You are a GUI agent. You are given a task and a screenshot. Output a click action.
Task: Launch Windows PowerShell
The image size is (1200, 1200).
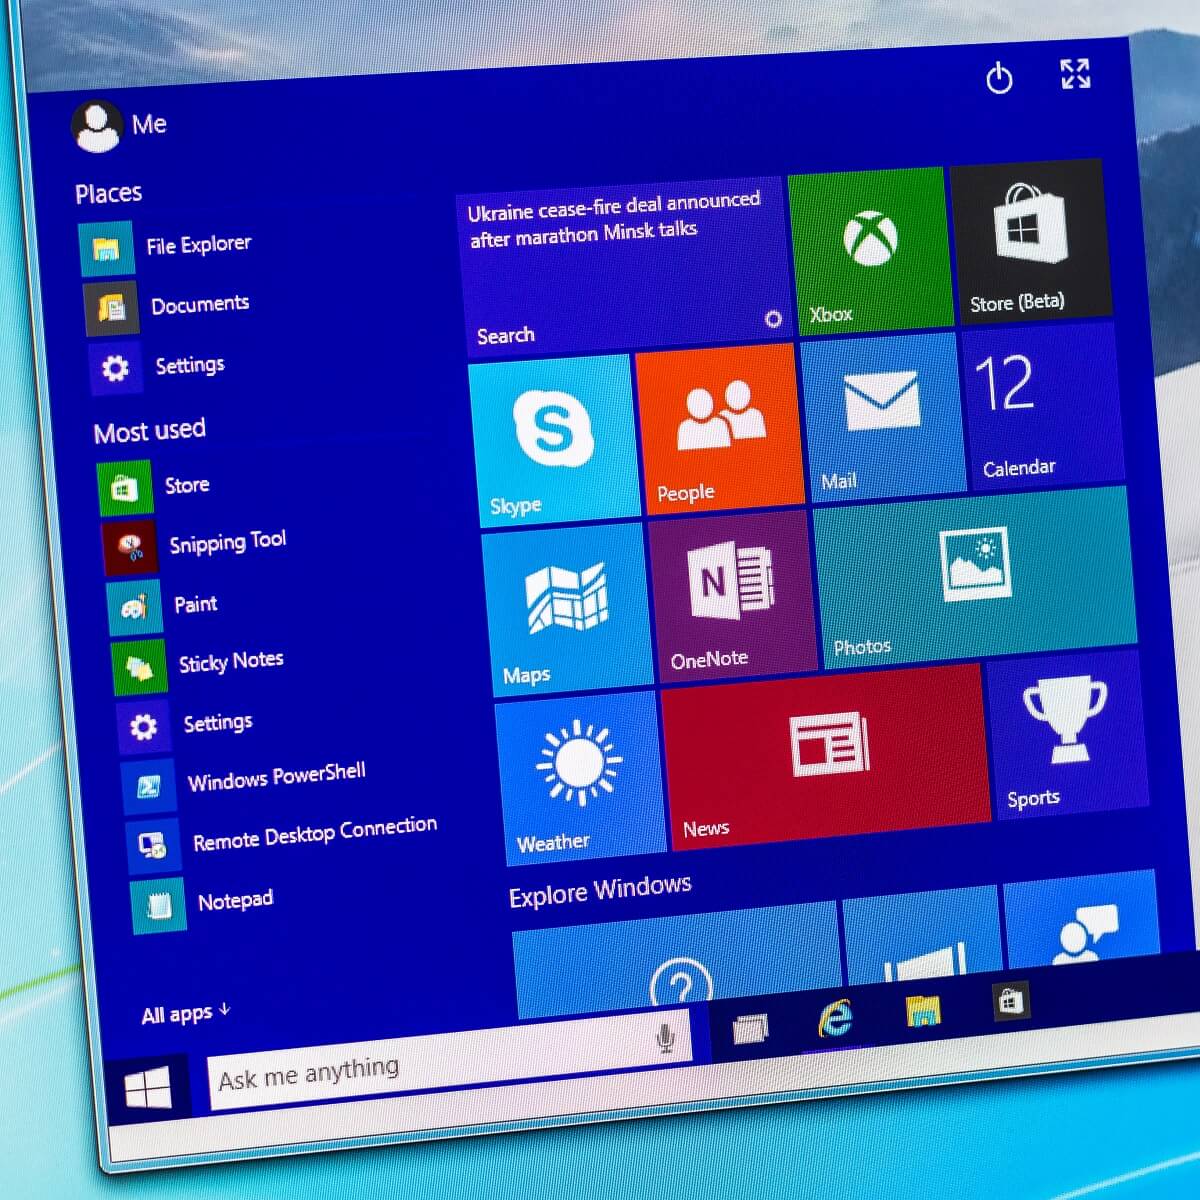point(243,781)
